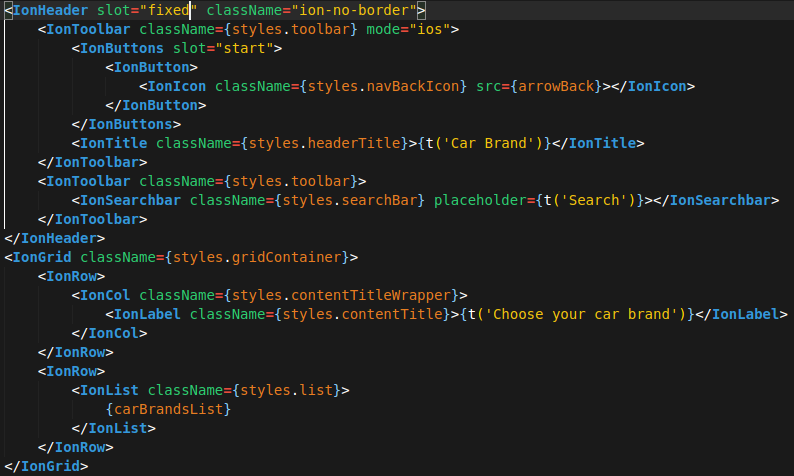Click the closing IonButton tag
This screenshot has width=794, height=476.
[155, 105]
